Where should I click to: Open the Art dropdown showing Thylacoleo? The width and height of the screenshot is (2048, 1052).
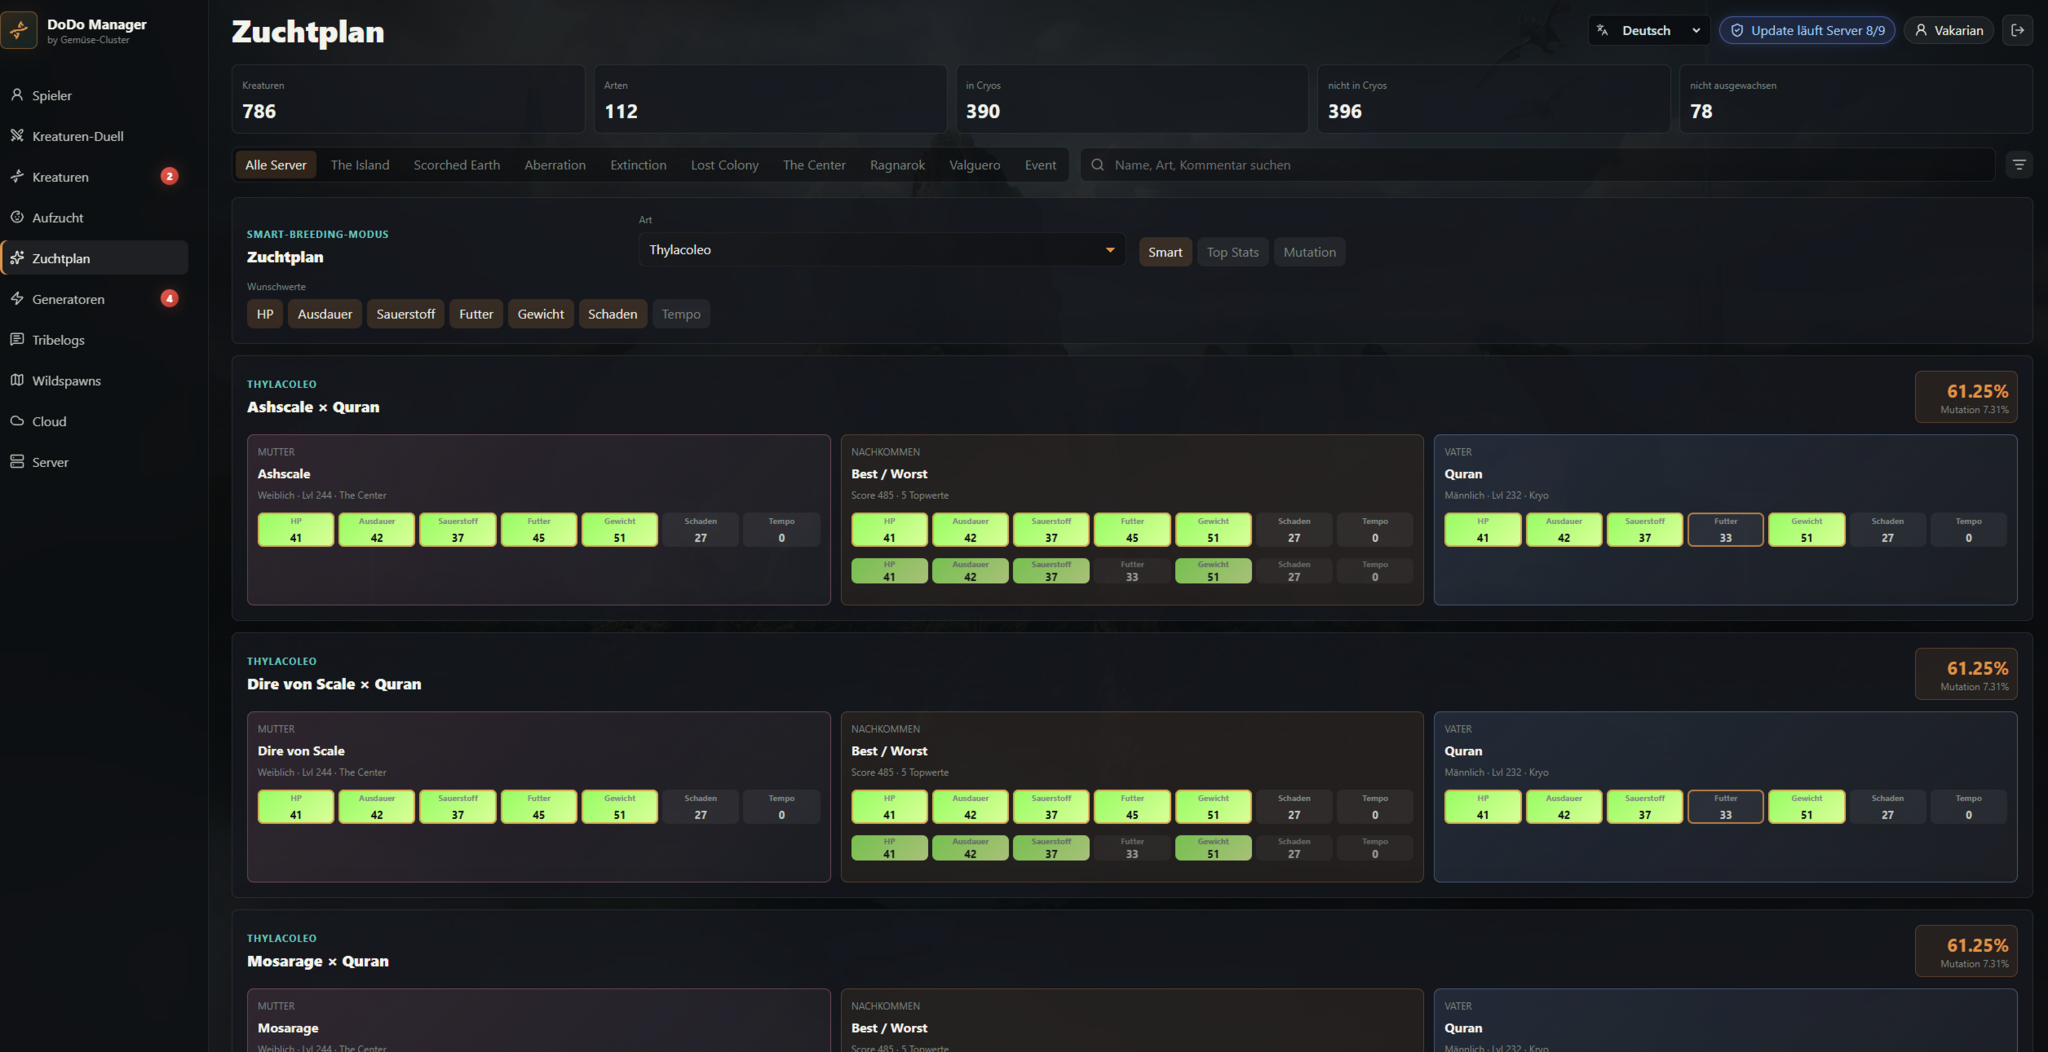pyautogui.click(x=881, y=250)
